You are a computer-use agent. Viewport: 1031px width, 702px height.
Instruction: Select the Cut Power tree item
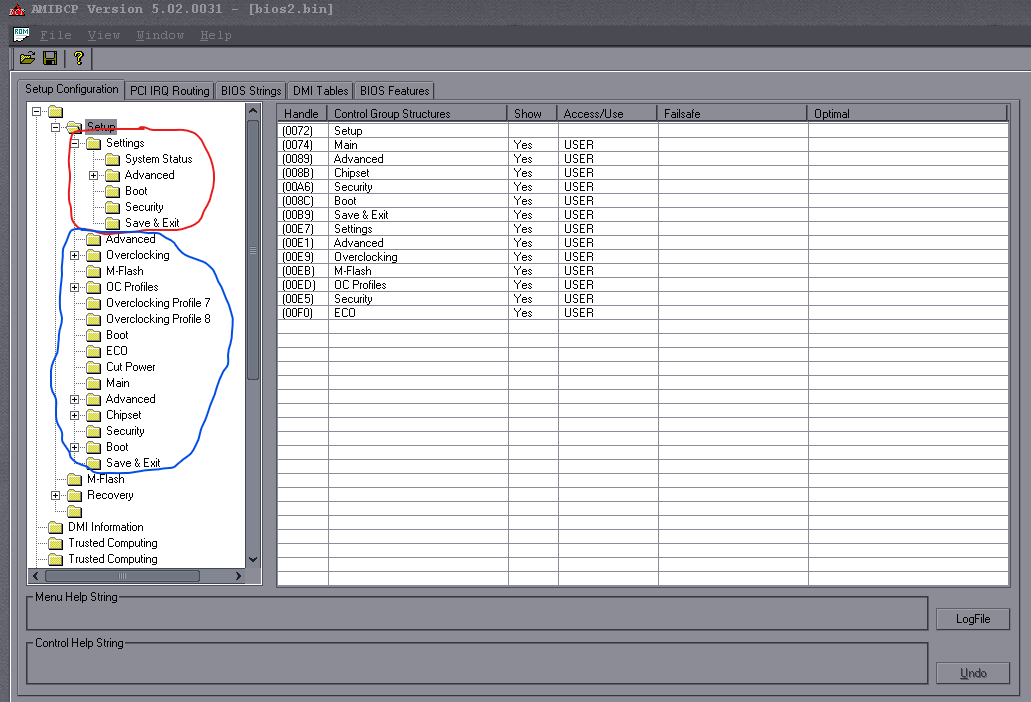(131, 367)
